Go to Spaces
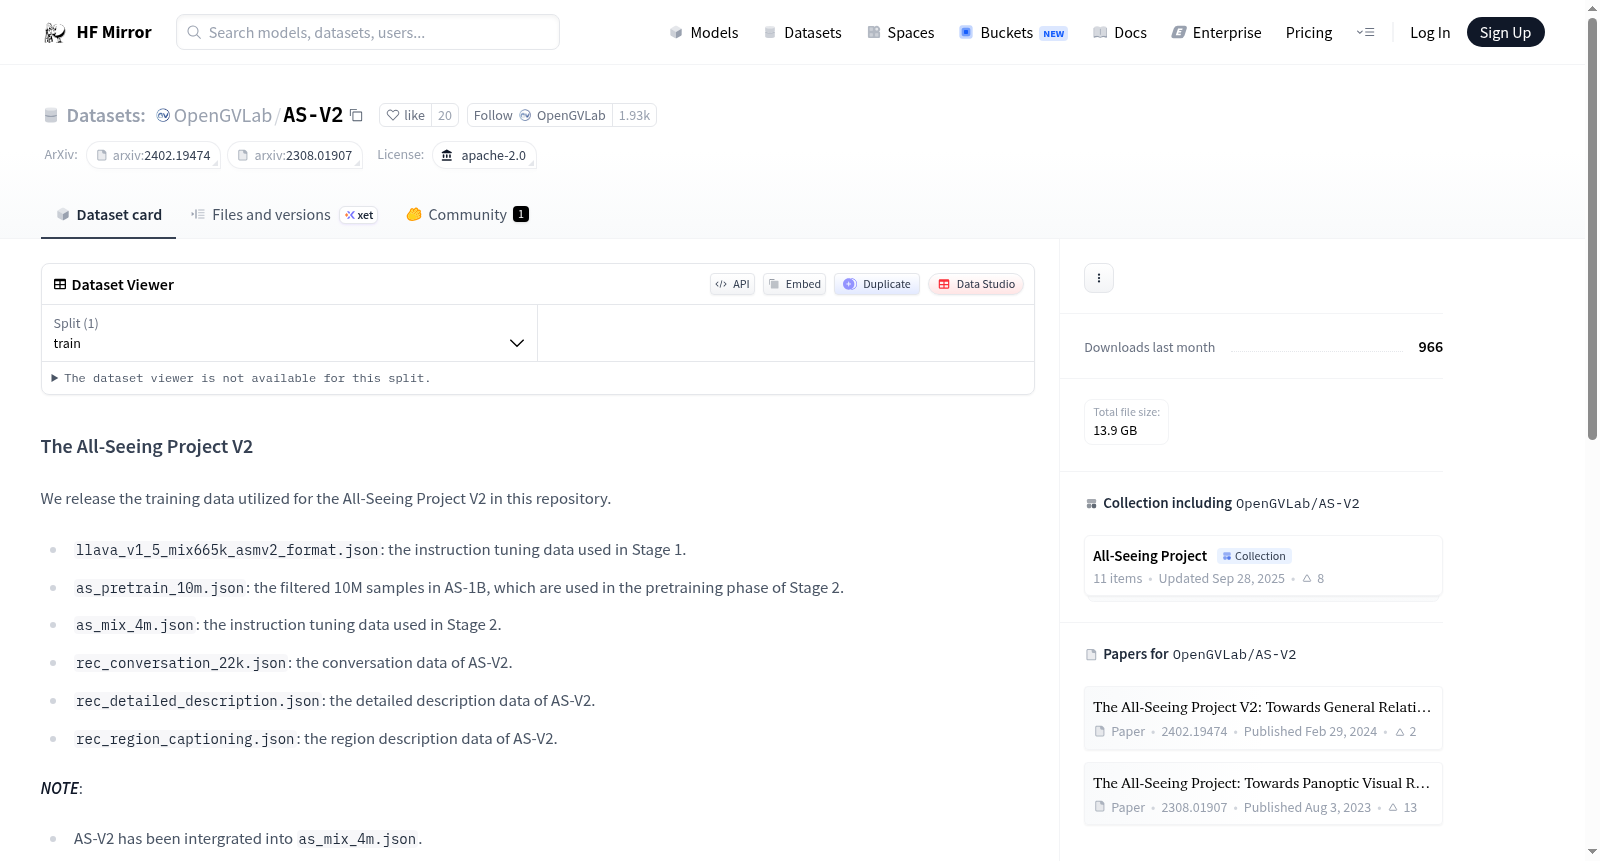Screen dimensions: 1600x861 point(901,33)
